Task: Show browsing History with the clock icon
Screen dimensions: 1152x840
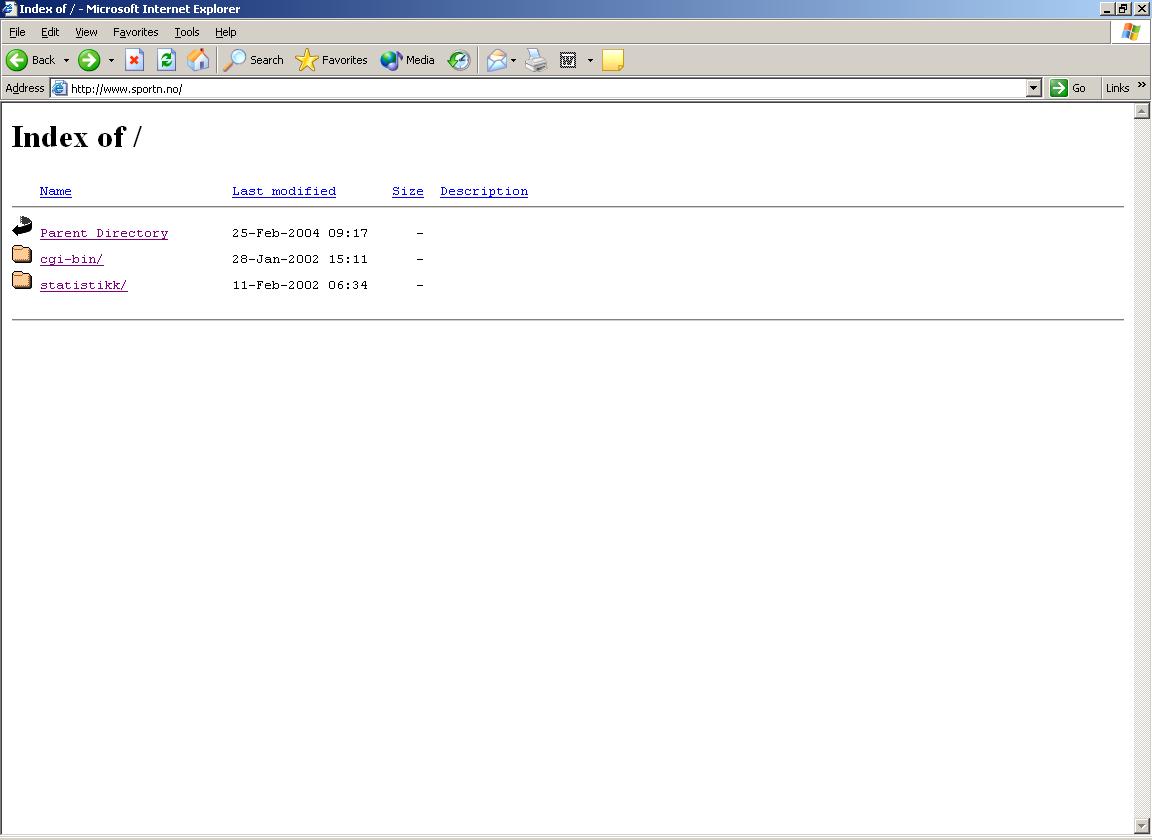Action: click(x=459, y=60)
